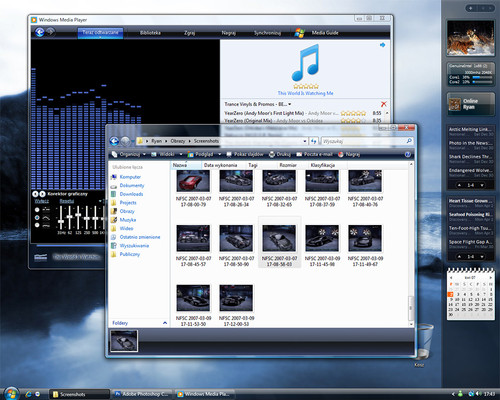
Task: Click Explorer forward navigation button
Action: pos(125,141)
